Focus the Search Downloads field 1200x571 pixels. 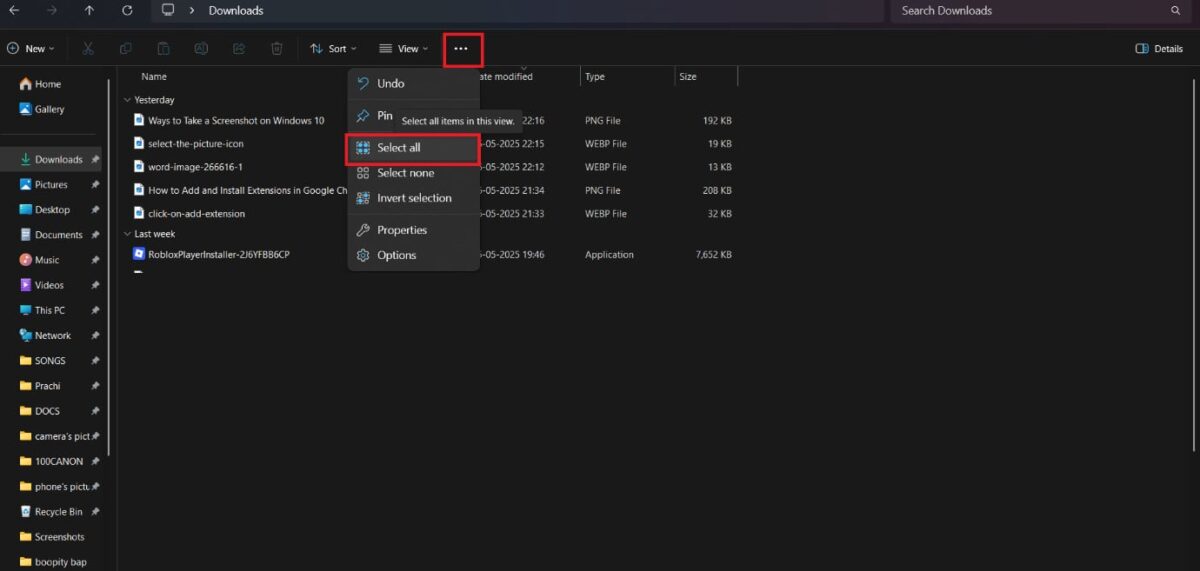1039,11
